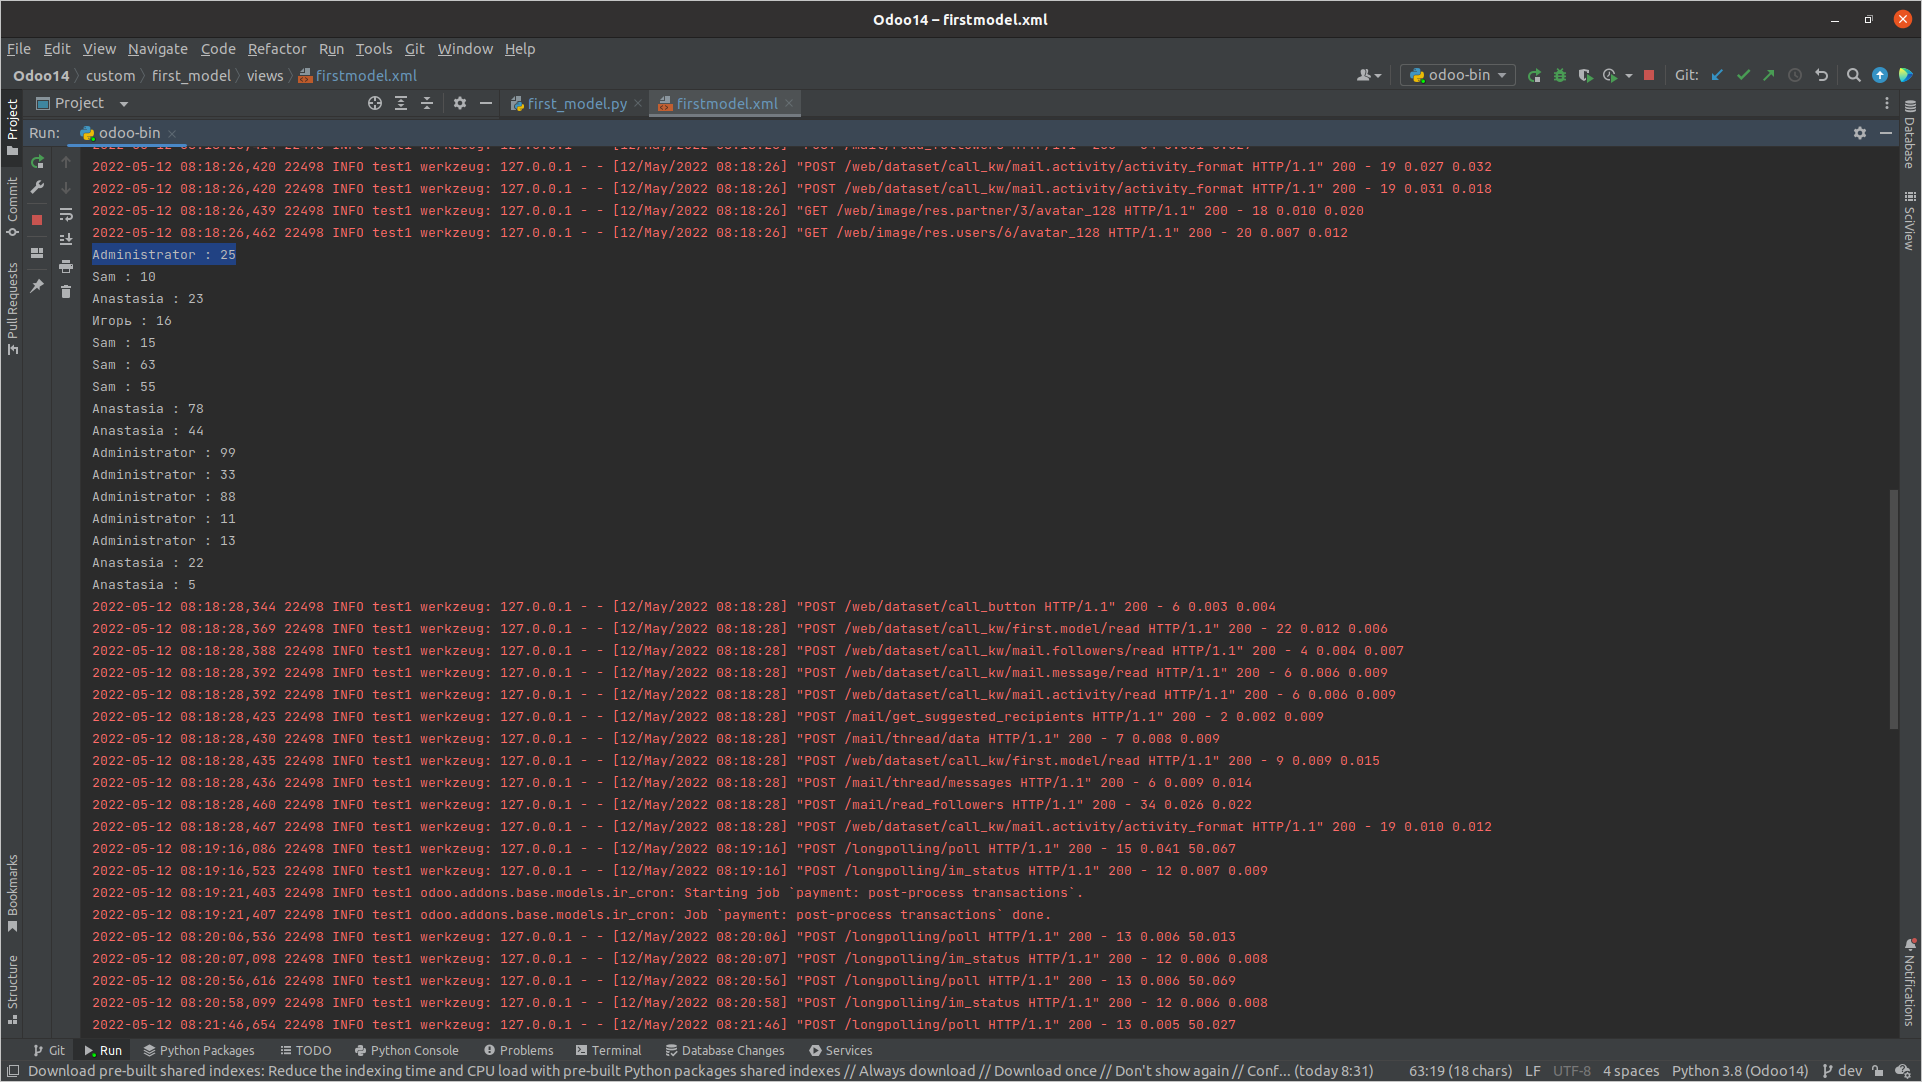Open the odoo-bin run configuration dropdown
The height and width of the screenshot is (1082, 1922).
point(1458,76)
